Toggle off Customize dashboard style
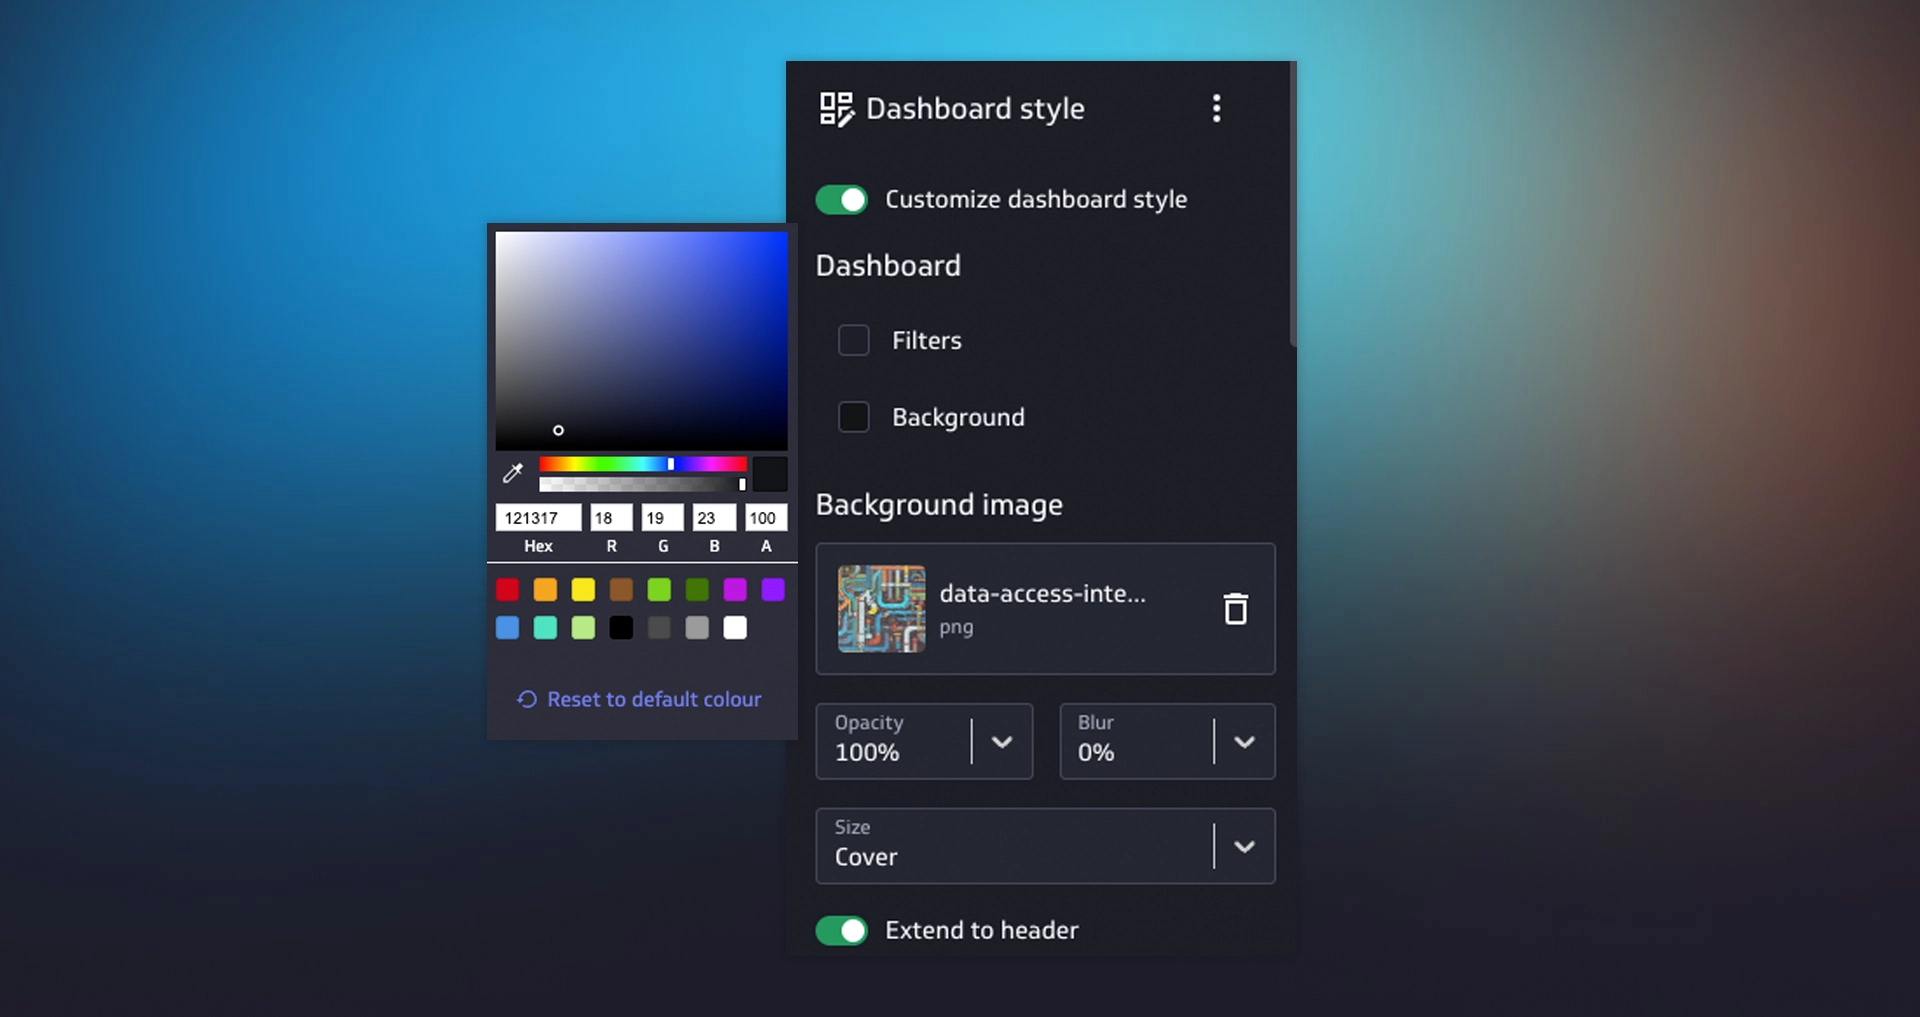Viewport: 1920px width, 1017px height. 841,200
